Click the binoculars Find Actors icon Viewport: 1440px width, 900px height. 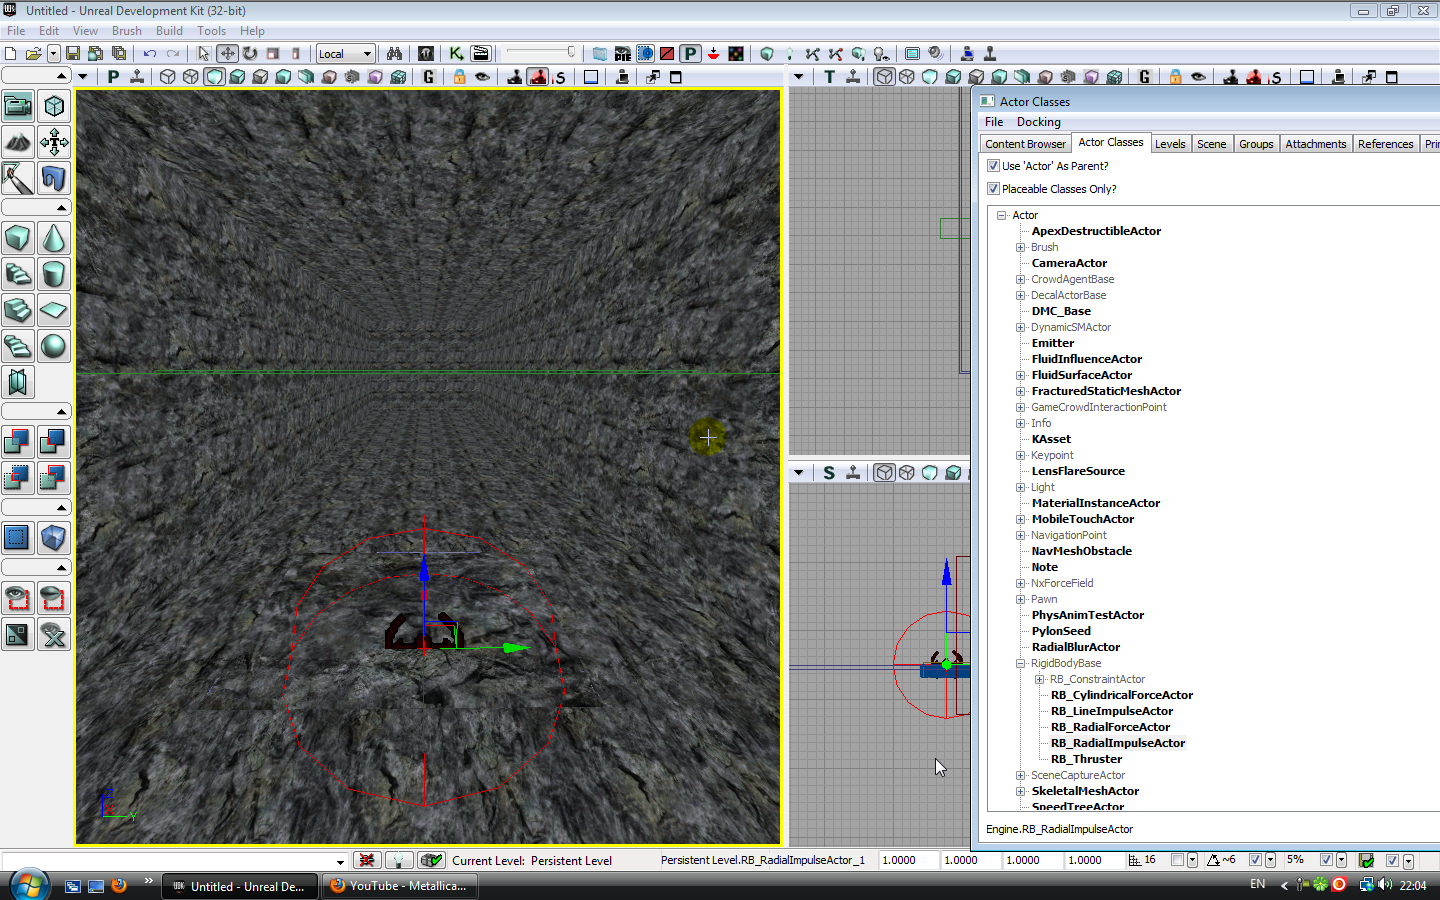click(394, 53)
